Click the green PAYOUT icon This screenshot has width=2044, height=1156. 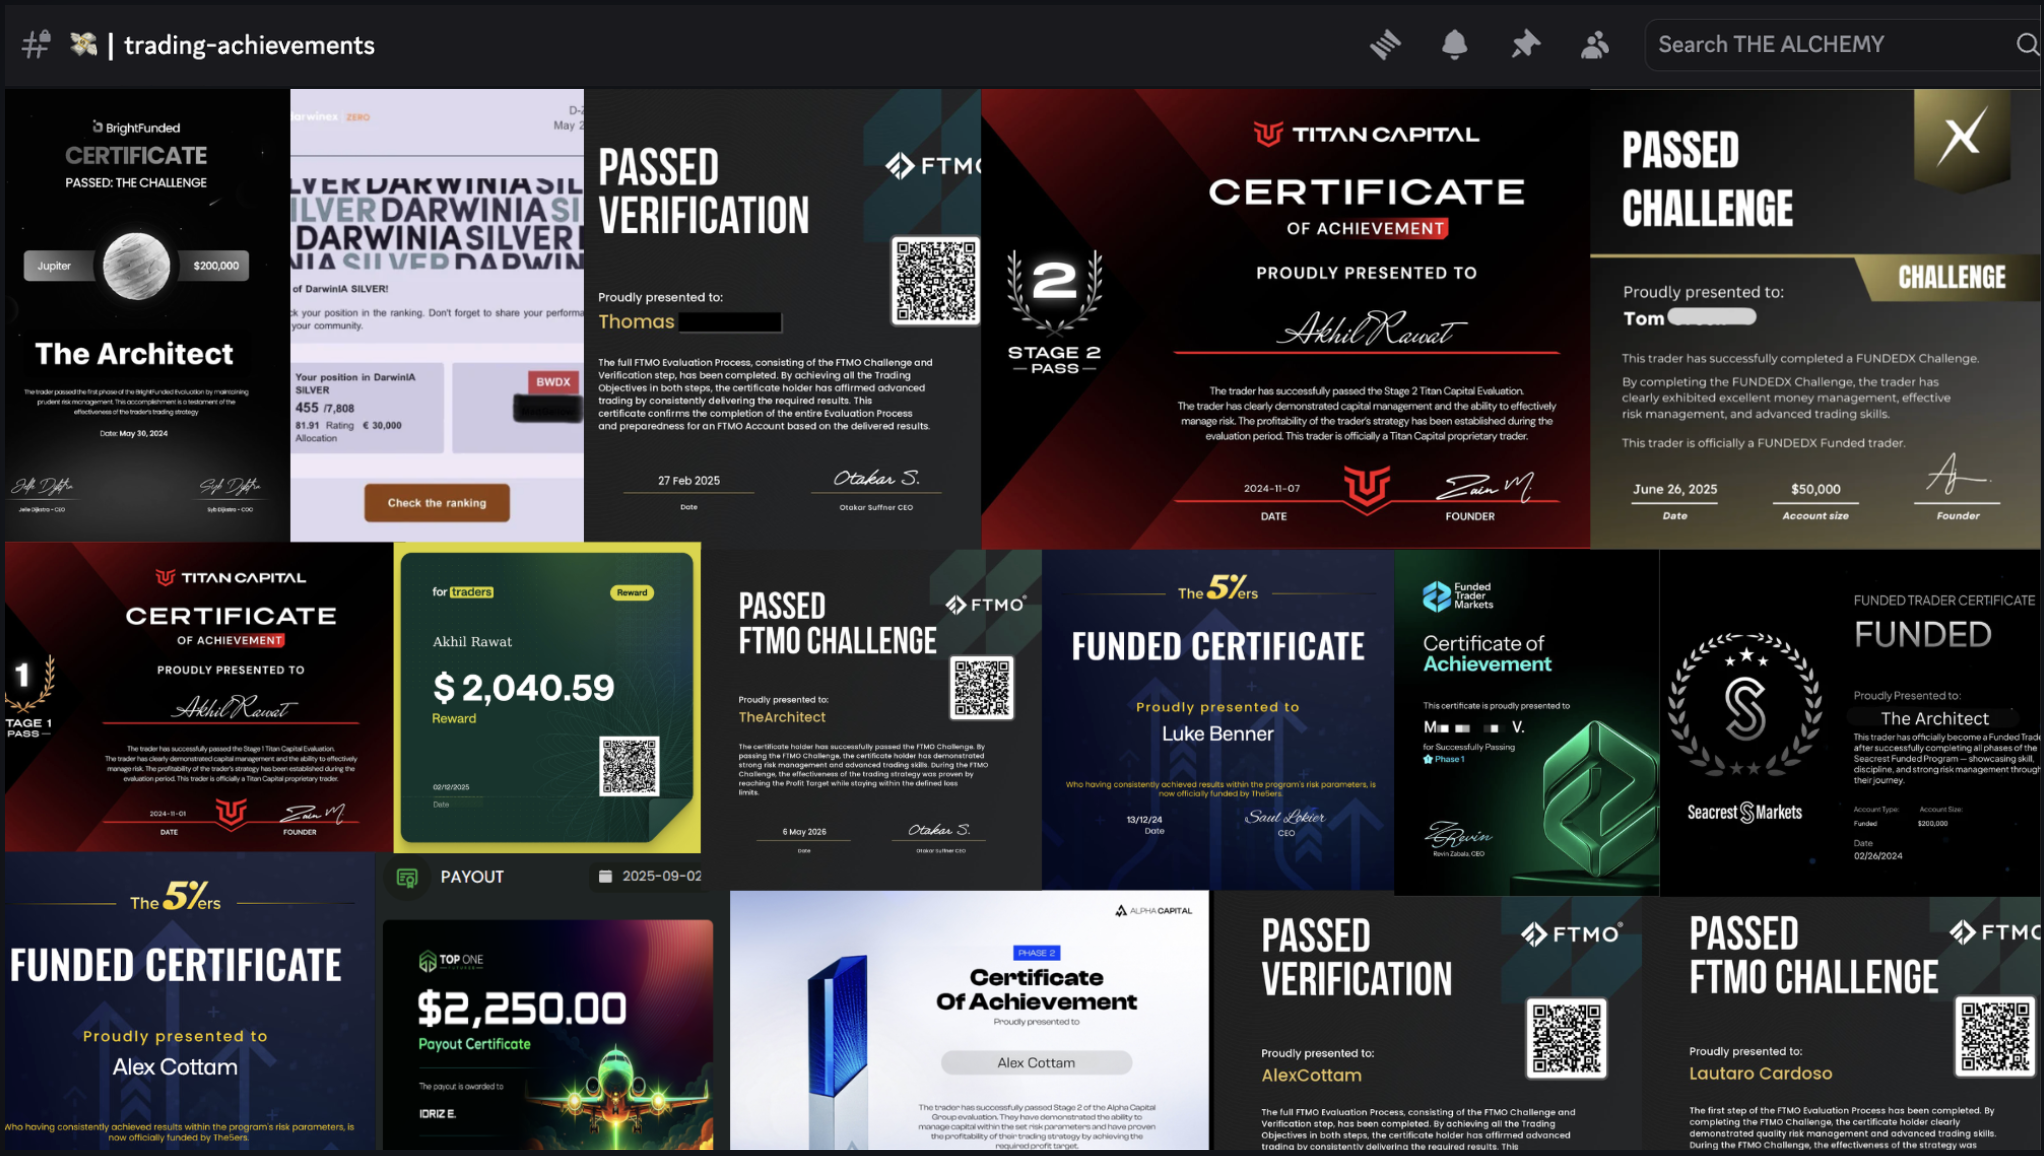407,877
